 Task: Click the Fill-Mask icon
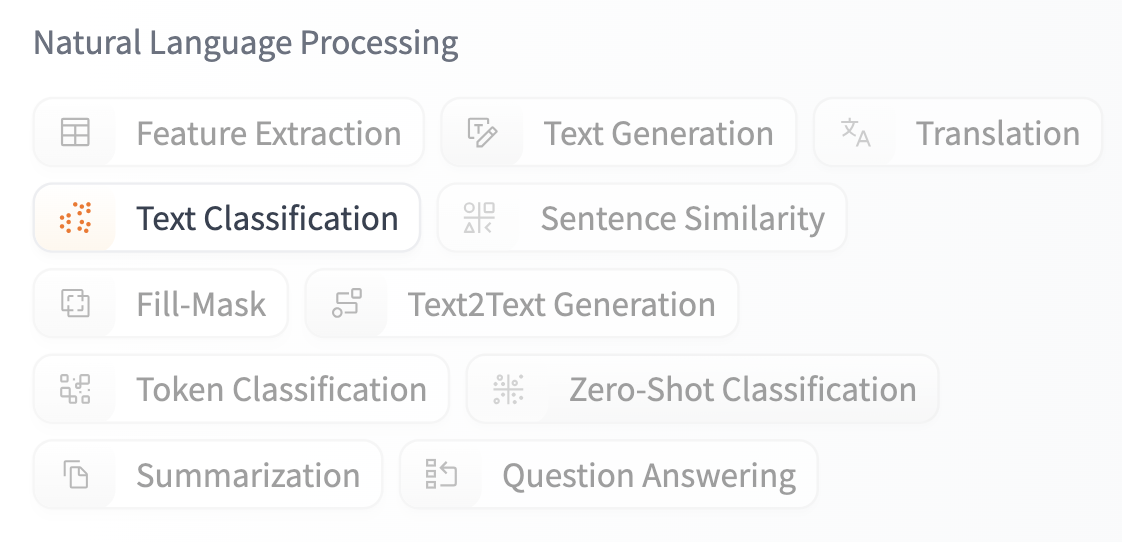coord(75,304)
